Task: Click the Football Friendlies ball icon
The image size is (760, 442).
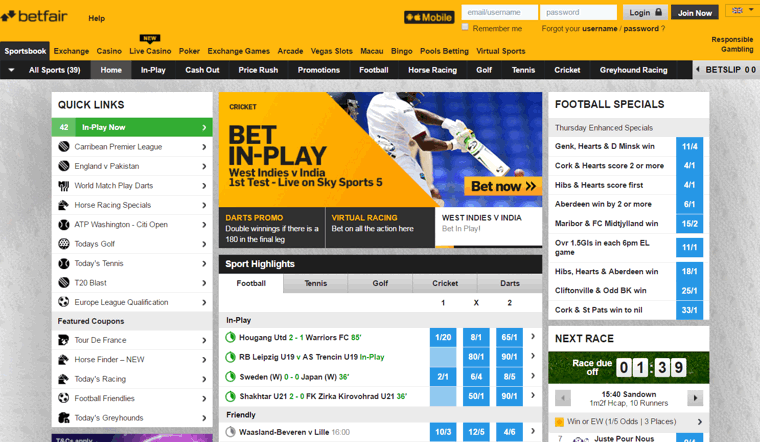Action: coord(63,398)
